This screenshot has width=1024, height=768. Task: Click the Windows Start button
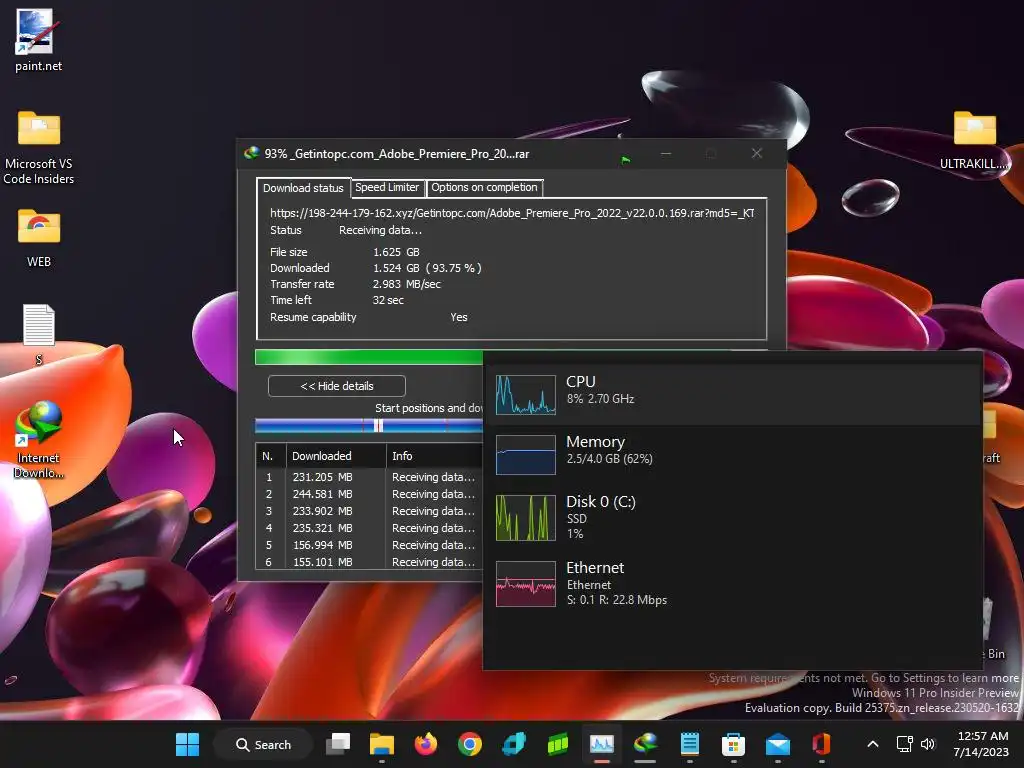tap(187, 744)
